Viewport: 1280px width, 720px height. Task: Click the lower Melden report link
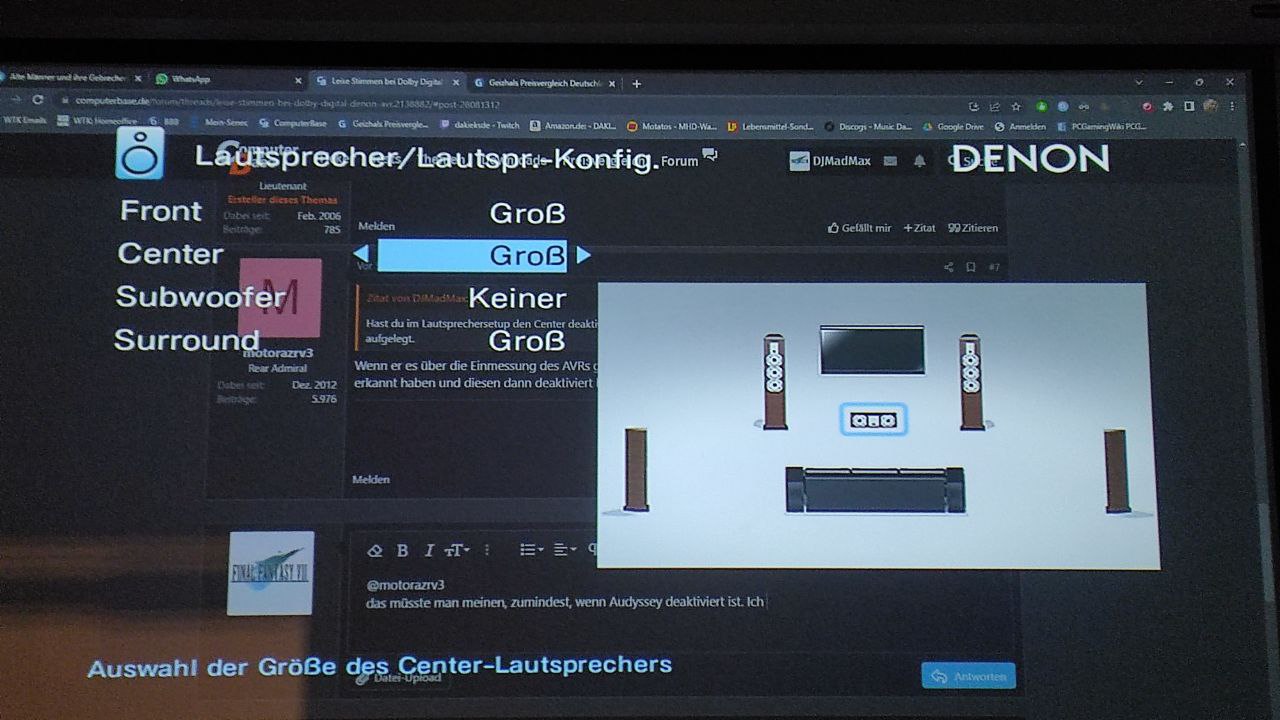371,480
